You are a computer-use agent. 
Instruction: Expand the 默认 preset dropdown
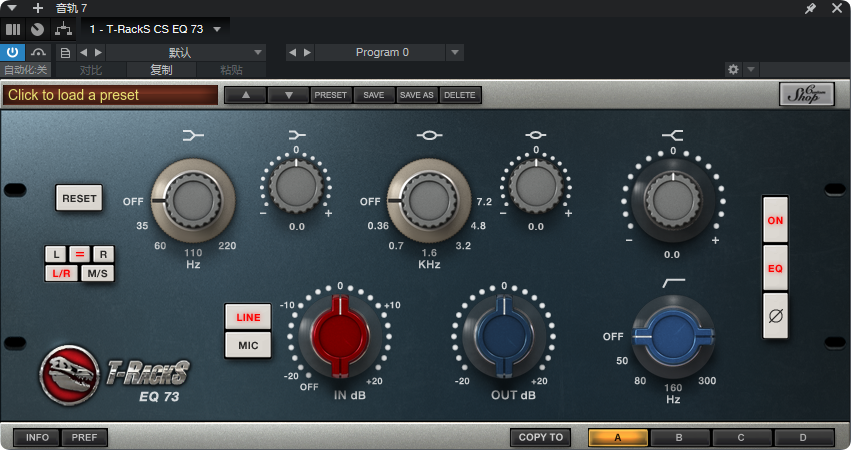coord(258,53)
